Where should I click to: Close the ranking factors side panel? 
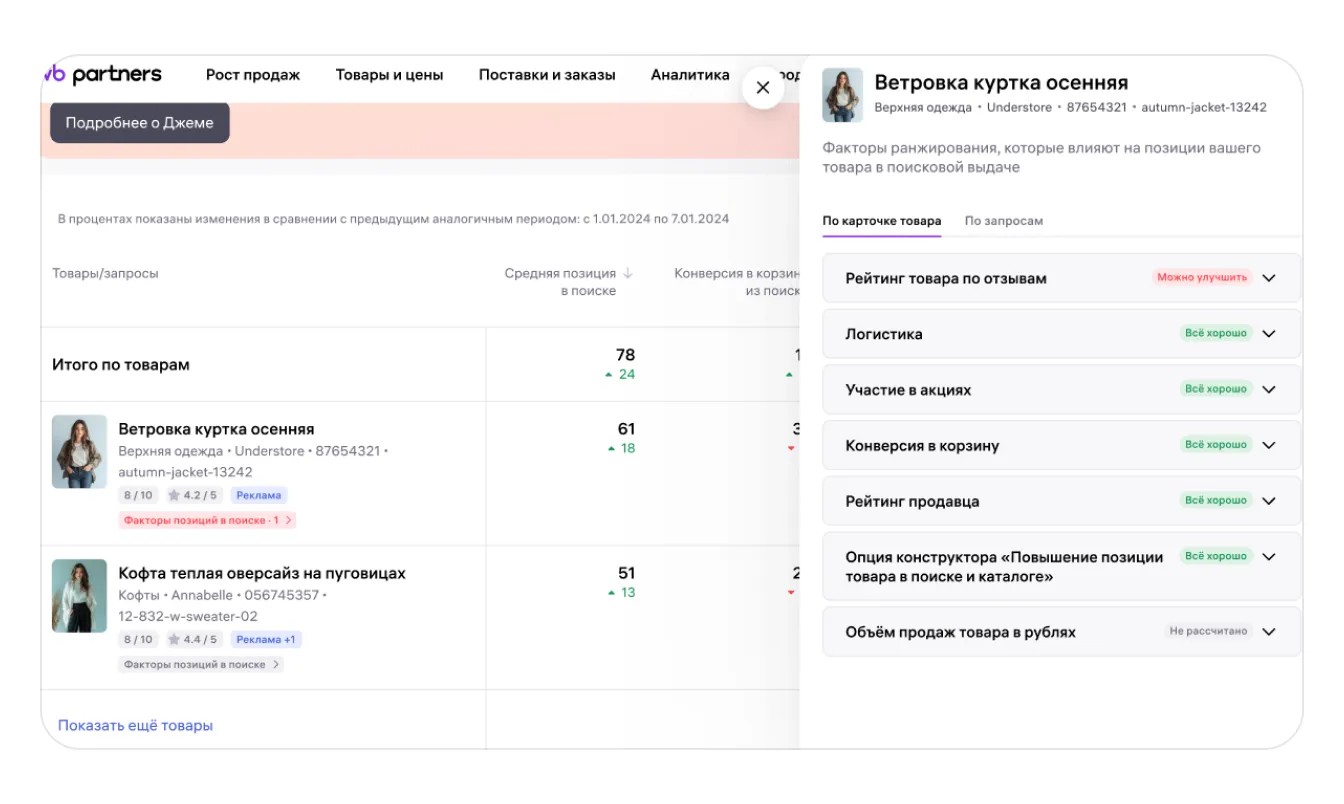(763, 88)
